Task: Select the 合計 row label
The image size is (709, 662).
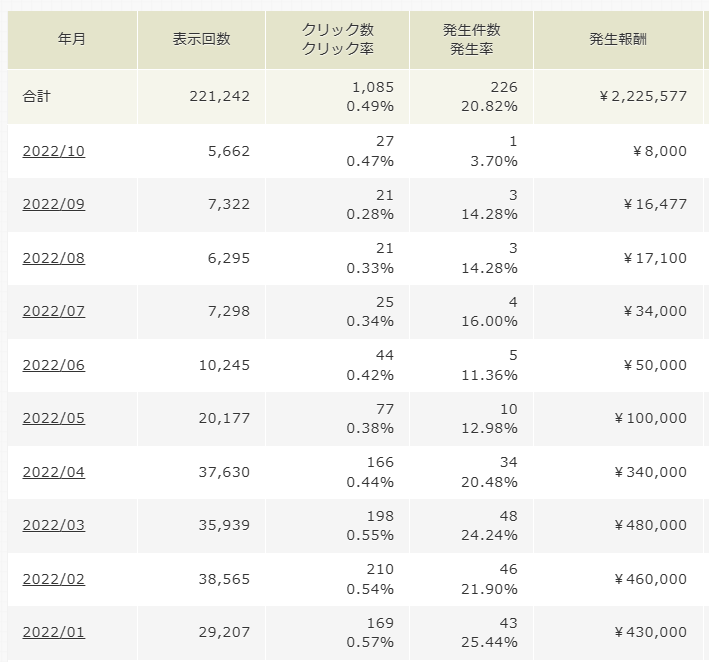Action: coord(37,96)
